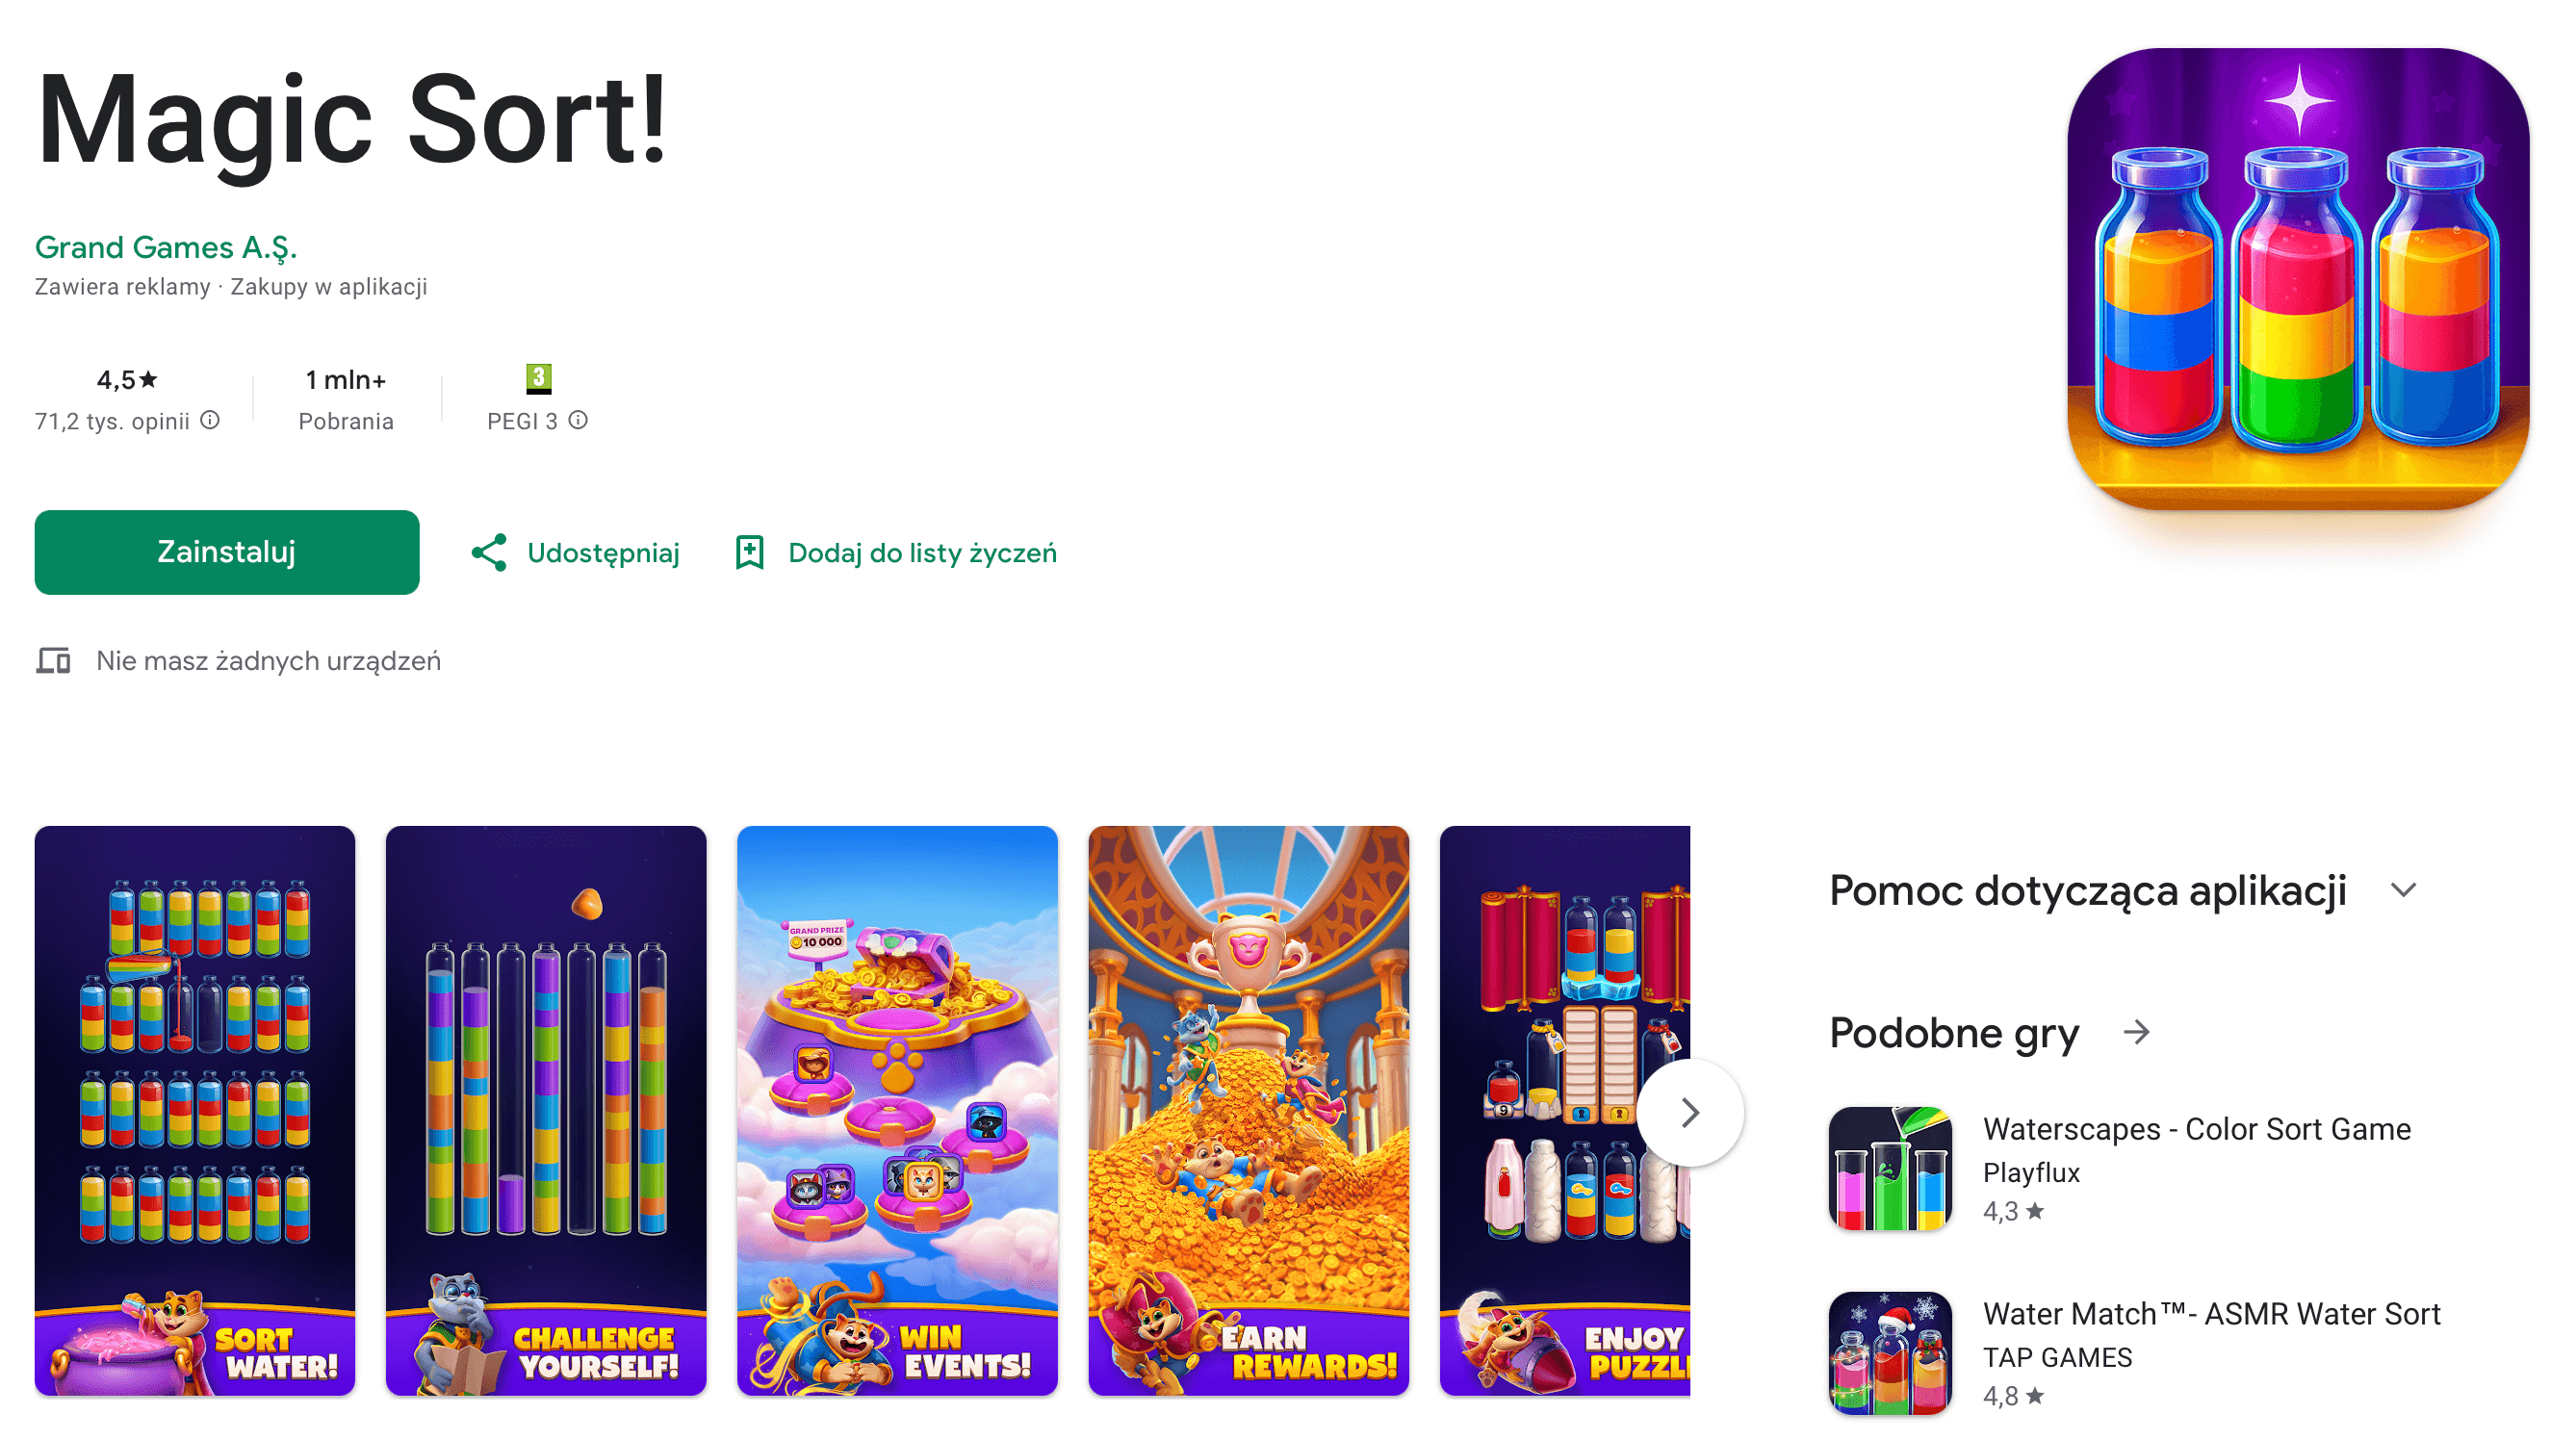Image resolution: width=2576 pixels, height=1440 pixels.
Task: Open Waterscapes - Color Sort Game listing
Action: tap(2197, 1129)
